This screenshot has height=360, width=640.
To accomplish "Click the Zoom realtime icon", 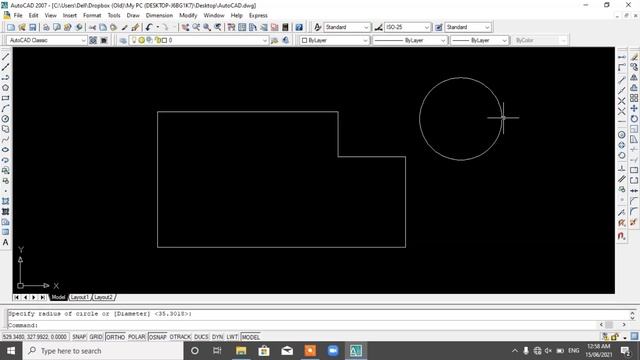I will pyautogui.click(x=196, y=27).
